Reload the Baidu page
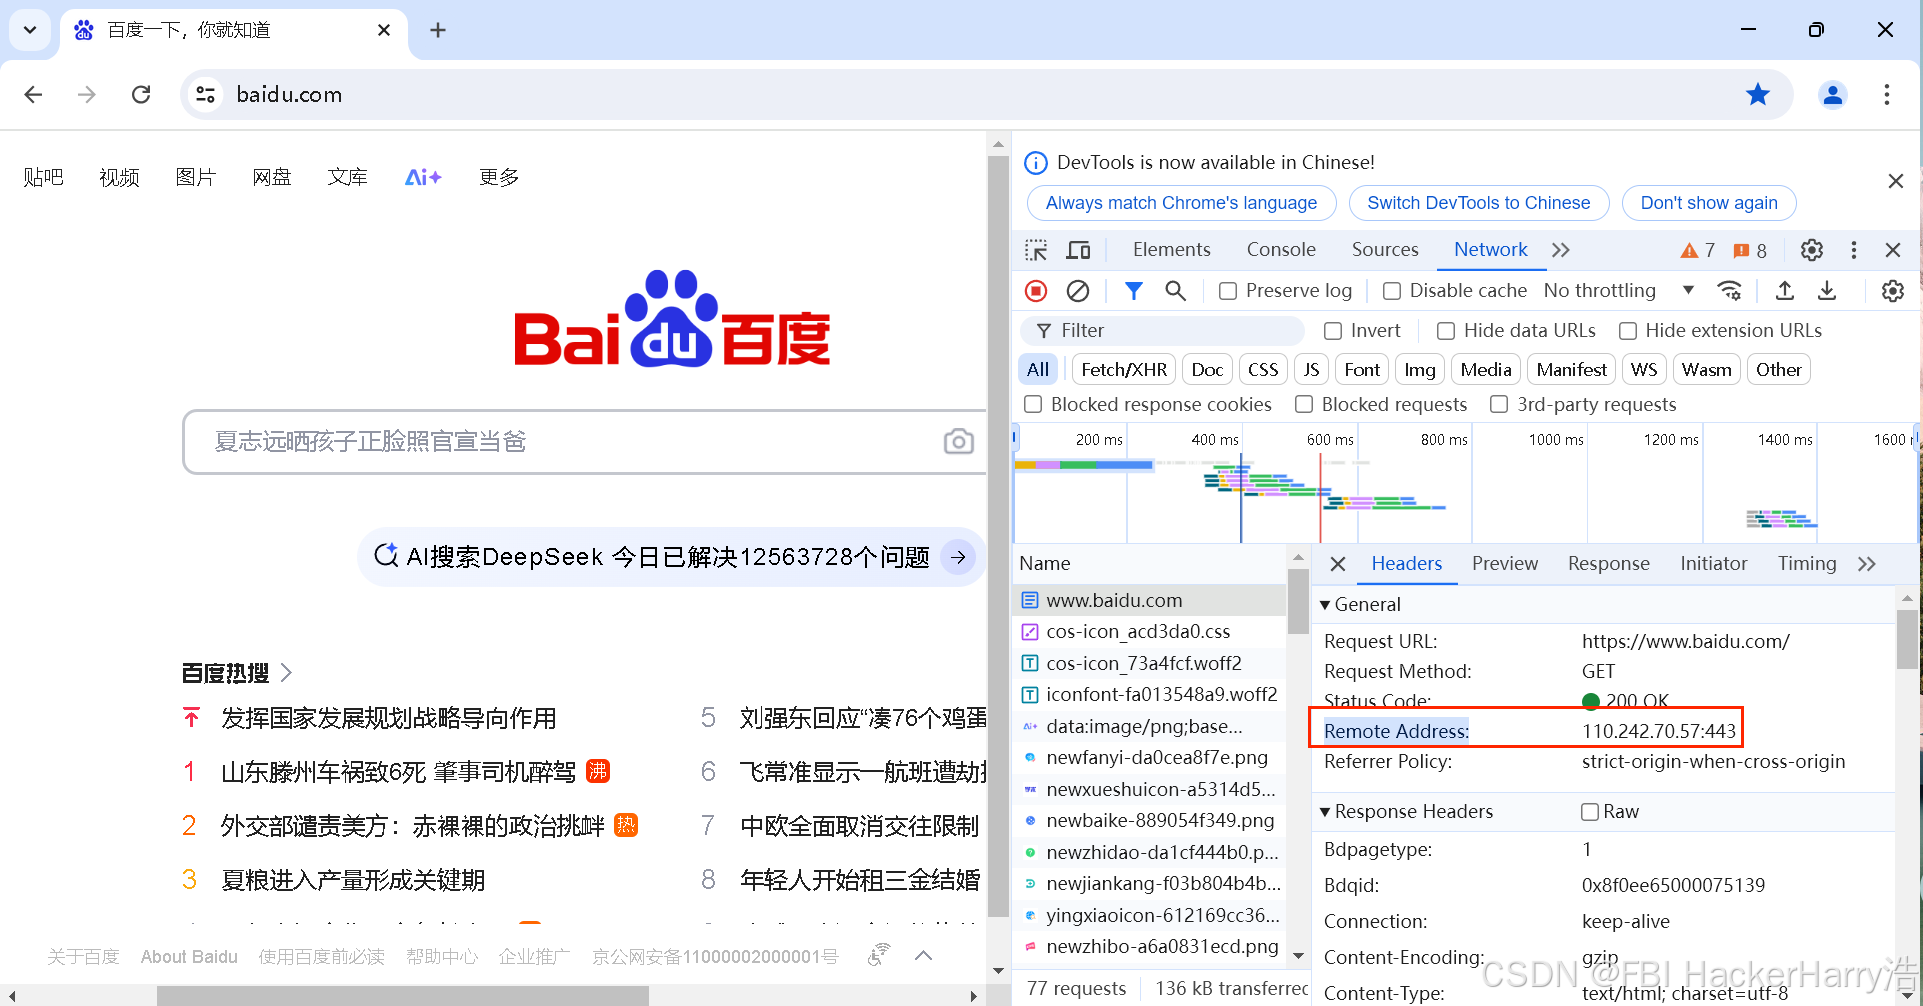The width and height of the screenshot is (1923, 1006). (141, 94)
